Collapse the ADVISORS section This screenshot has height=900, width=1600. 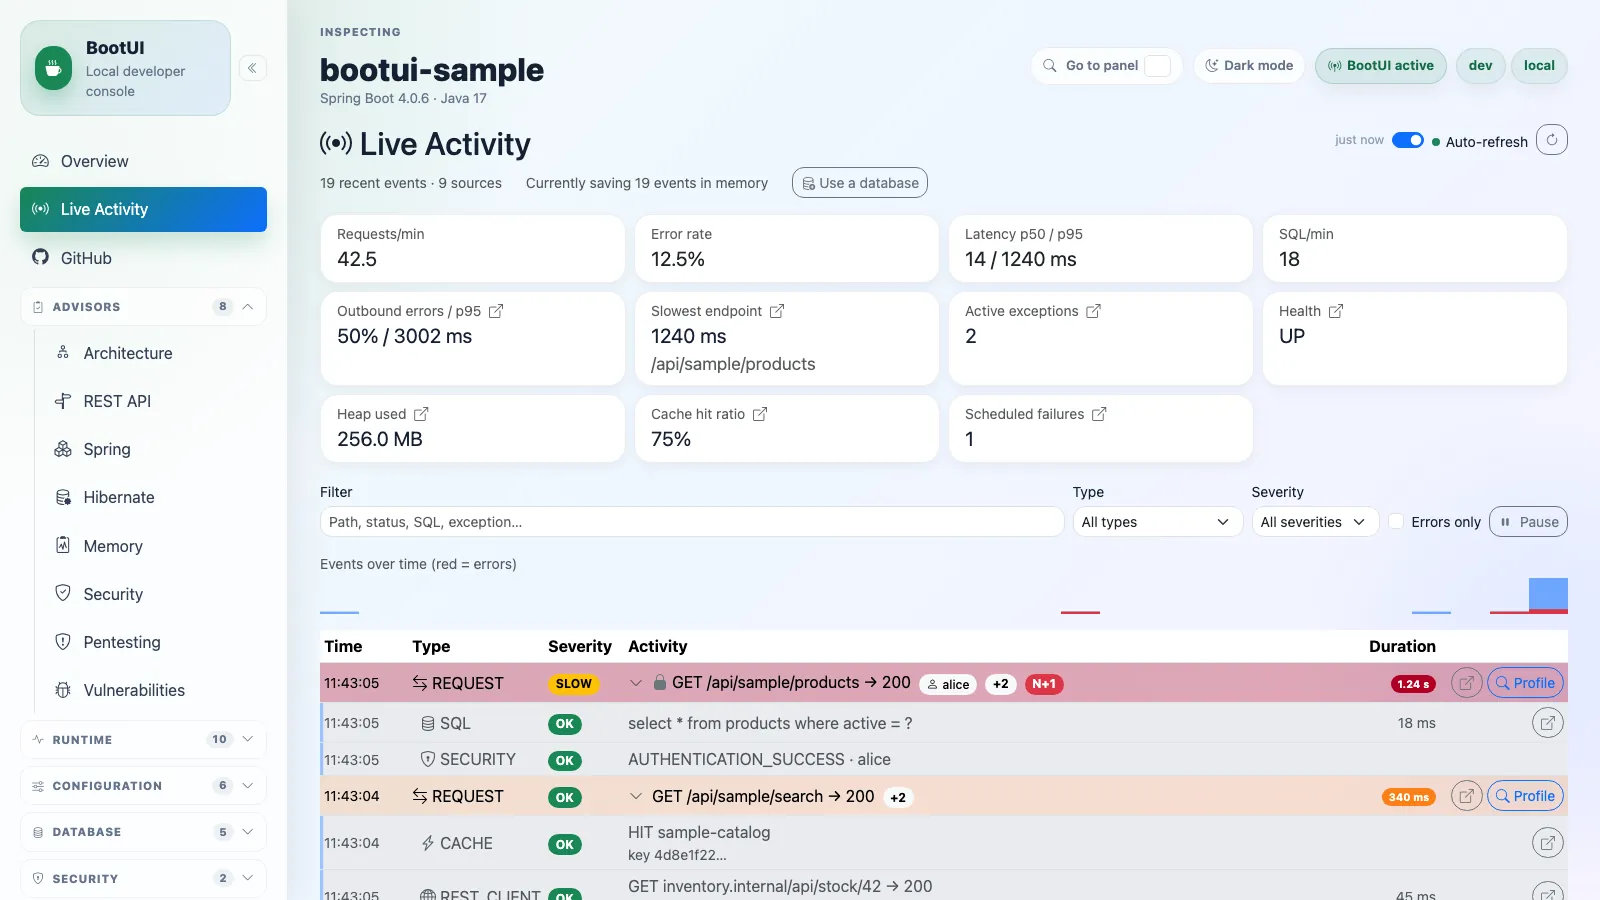click(143, 307)
